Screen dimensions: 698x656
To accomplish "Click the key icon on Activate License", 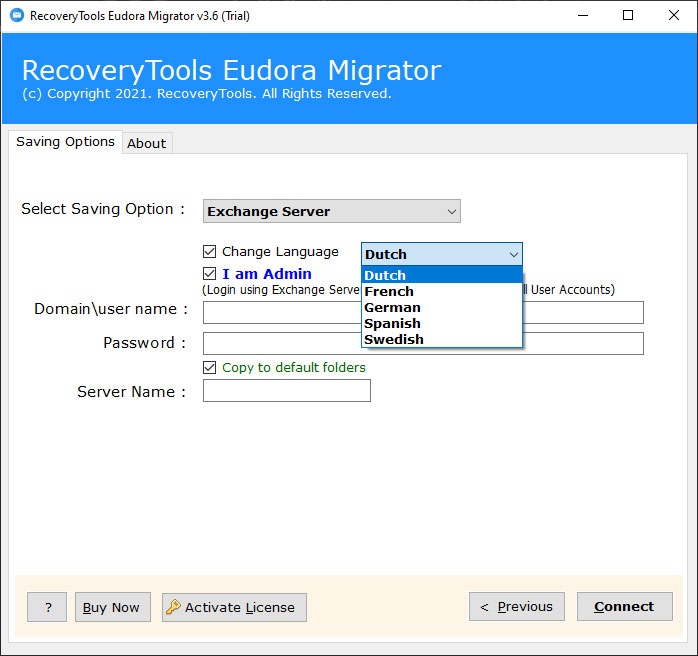I will click(x=173, y=607).
